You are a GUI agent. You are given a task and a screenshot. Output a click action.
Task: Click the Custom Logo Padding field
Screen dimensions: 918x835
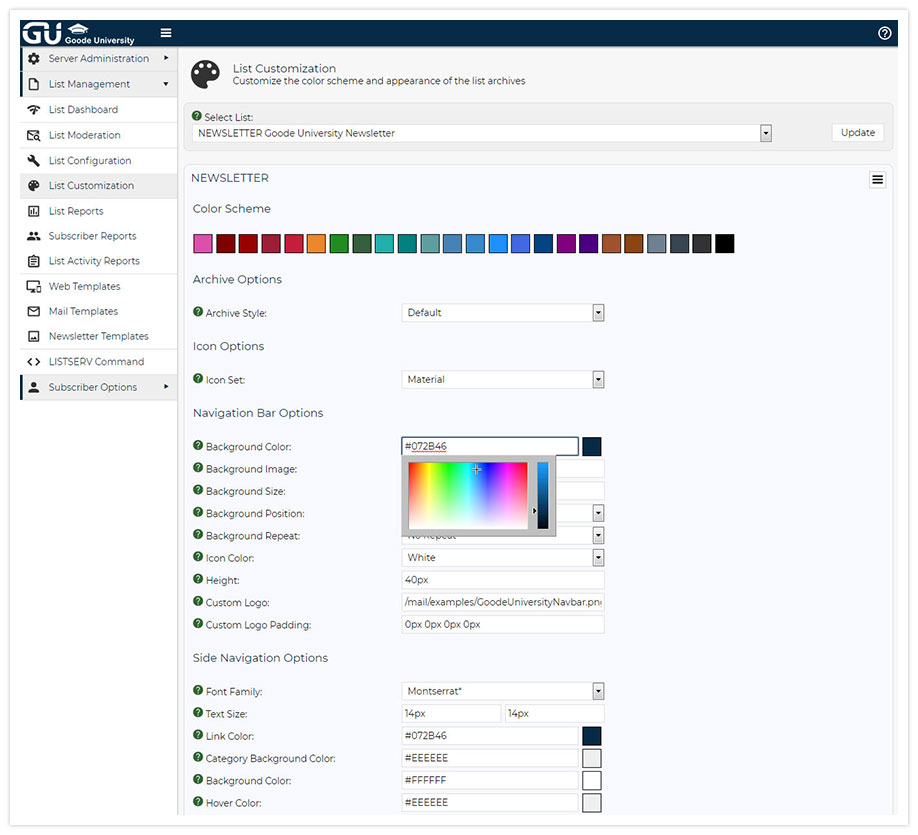tap(503, 624)
